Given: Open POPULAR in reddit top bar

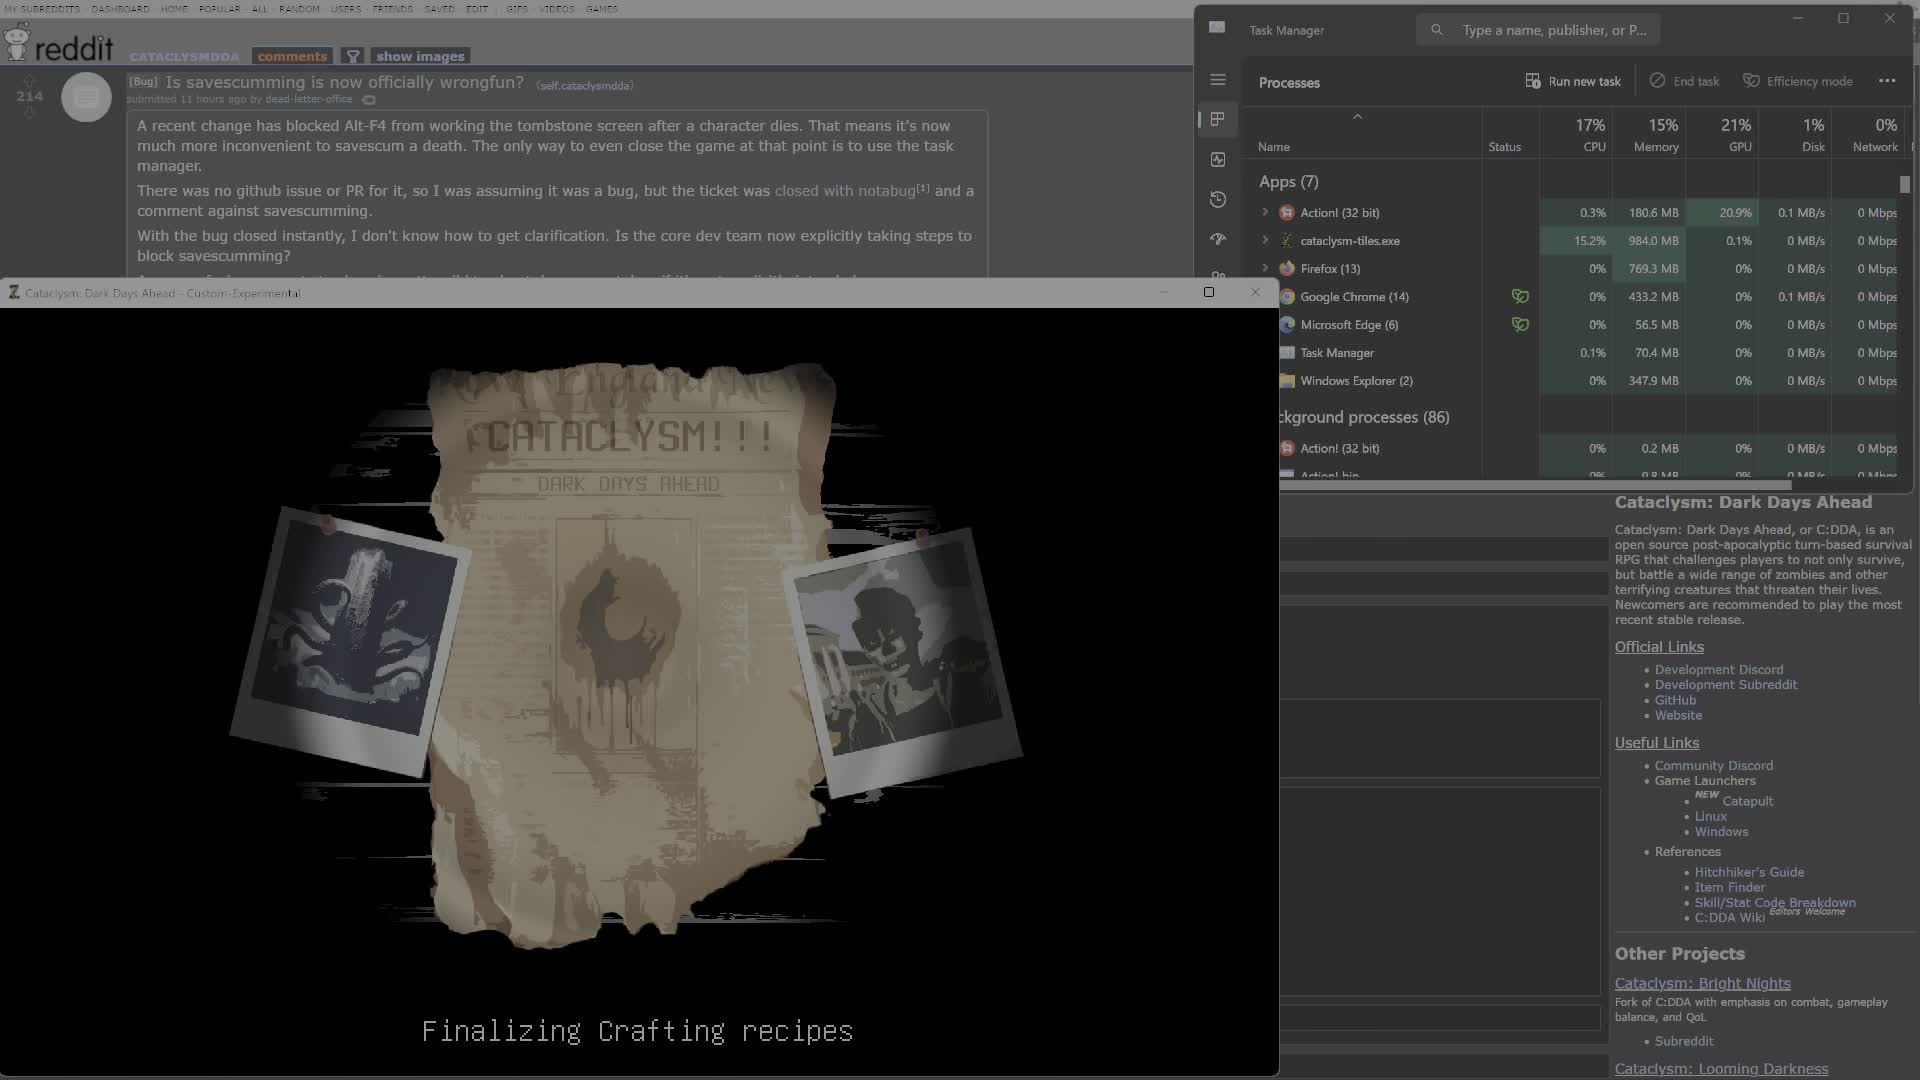Looking at the screenshot, I should point(219,9).
